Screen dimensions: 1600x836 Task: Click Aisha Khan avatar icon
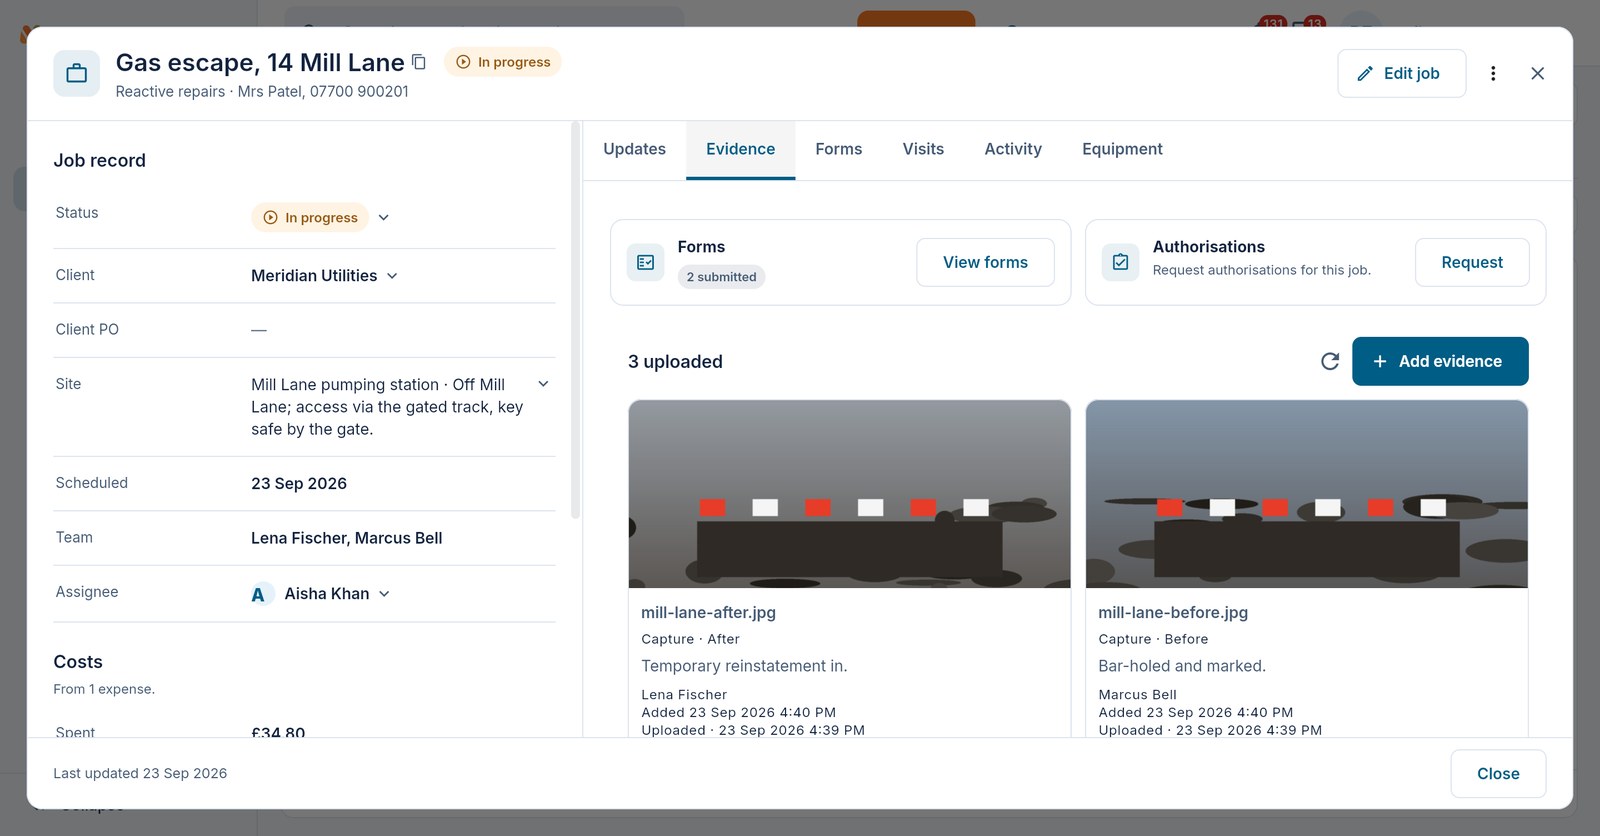coord(260,594)
